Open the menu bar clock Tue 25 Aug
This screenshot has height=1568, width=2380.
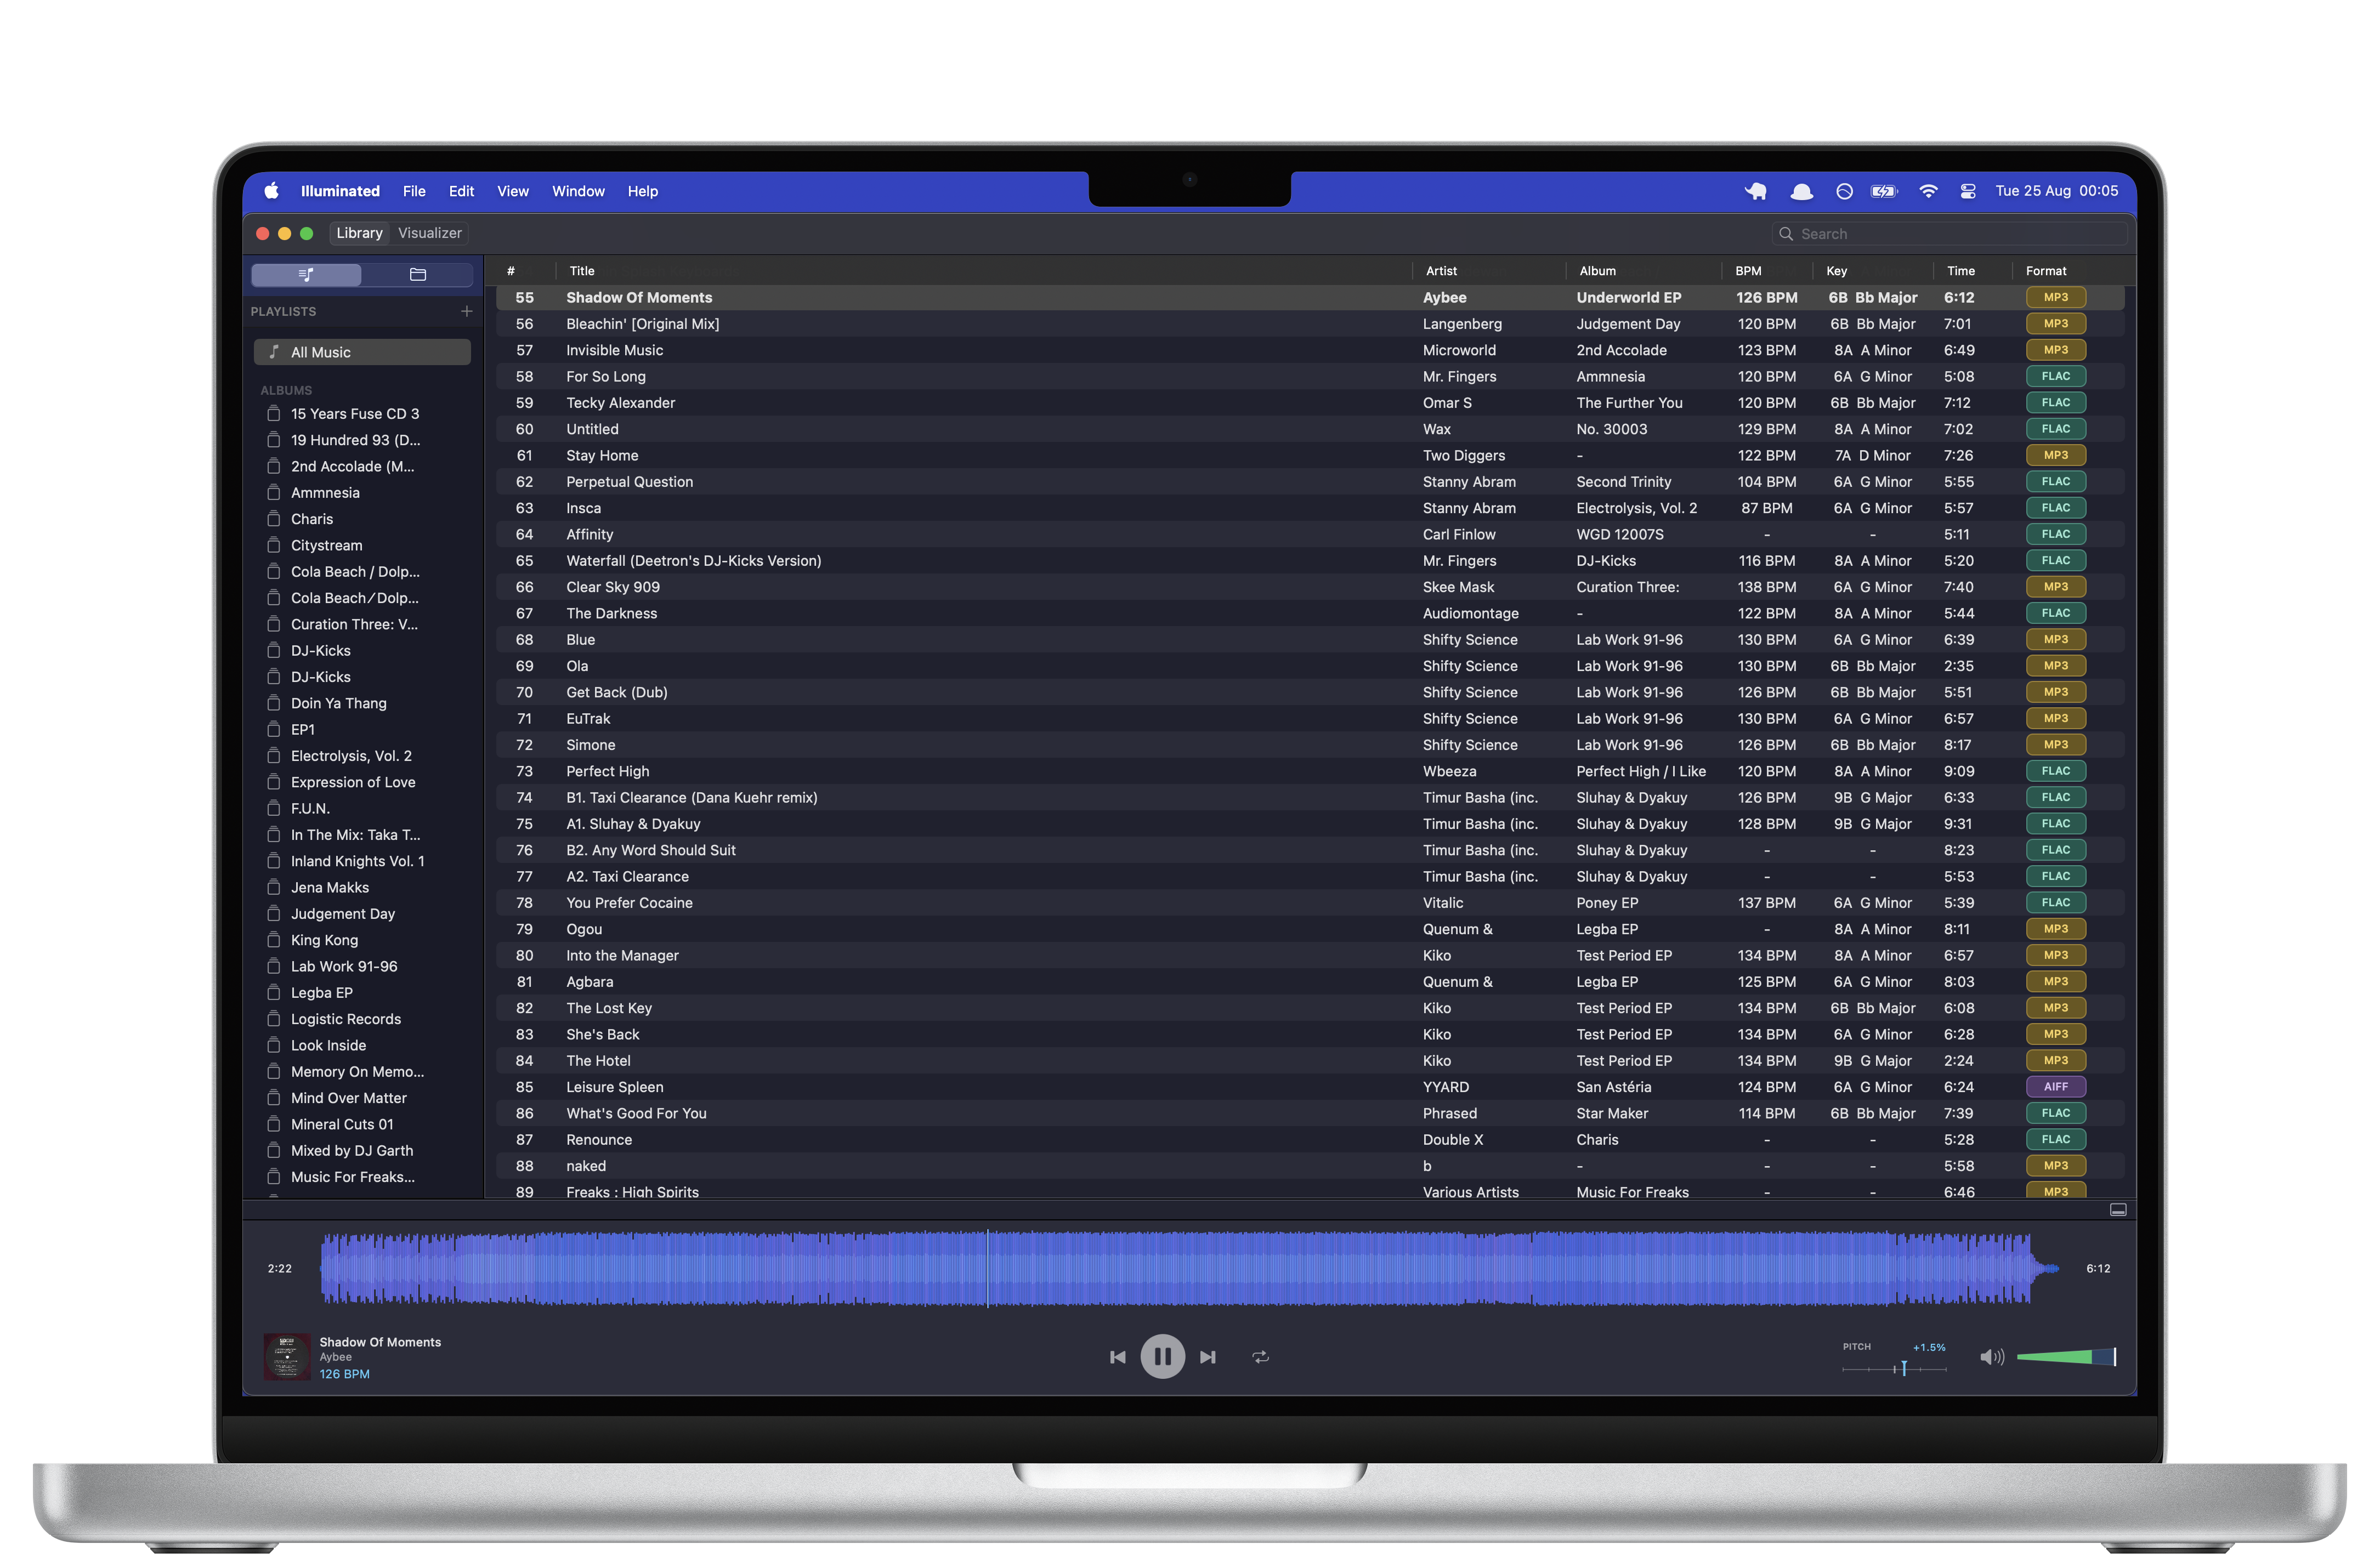(2056, 191)
